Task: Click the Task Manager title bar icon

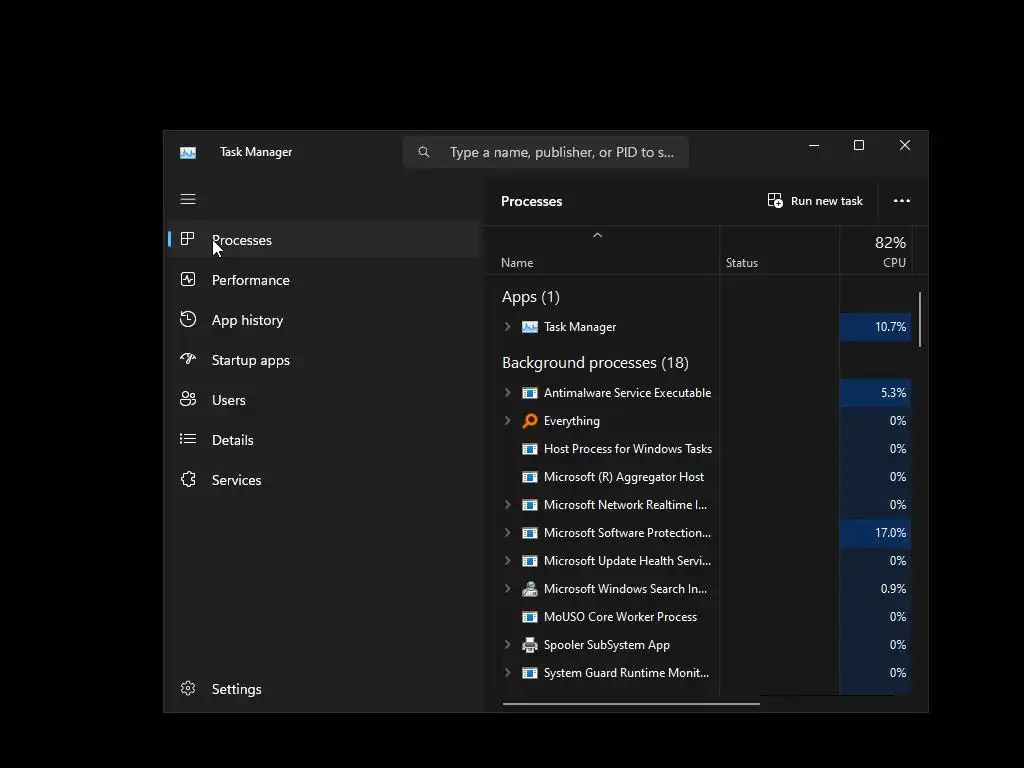Action: coord(188,153)
